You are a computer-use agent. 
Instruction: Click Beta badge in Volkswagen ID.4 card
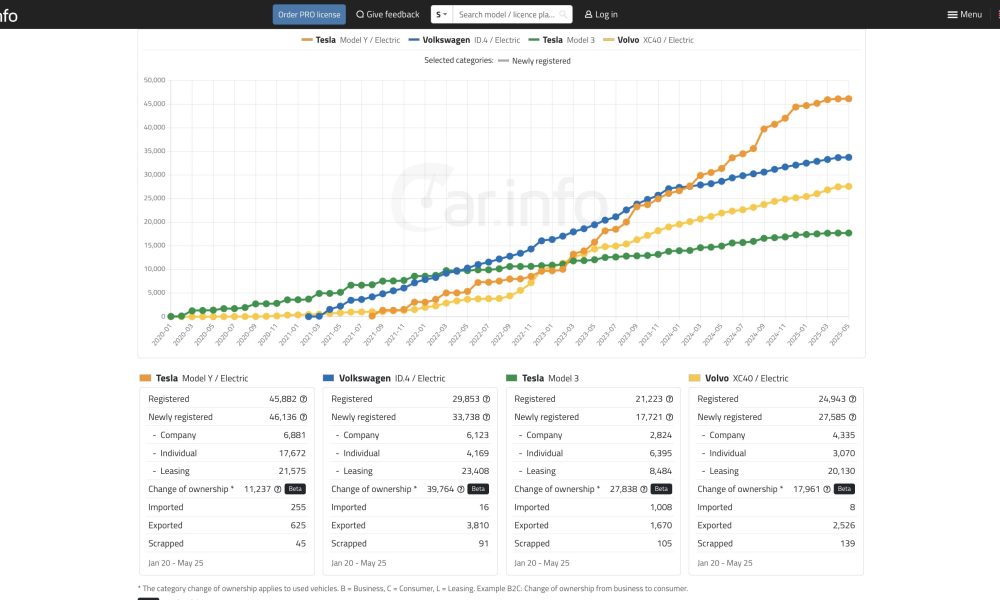tap(478, 489)
